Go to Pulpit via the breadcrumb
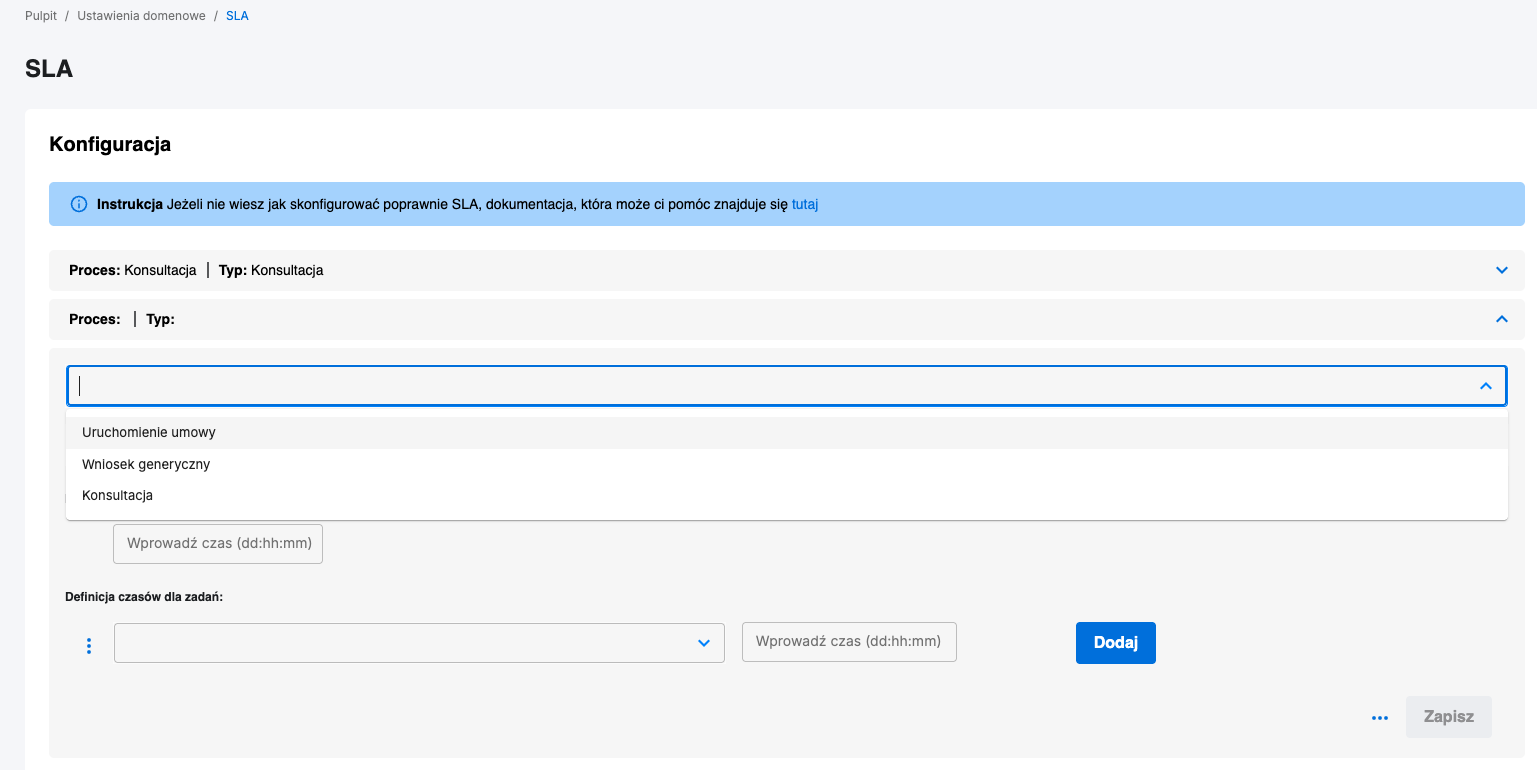The width and height of the screenshot is (1537, 770). point(41,16)
